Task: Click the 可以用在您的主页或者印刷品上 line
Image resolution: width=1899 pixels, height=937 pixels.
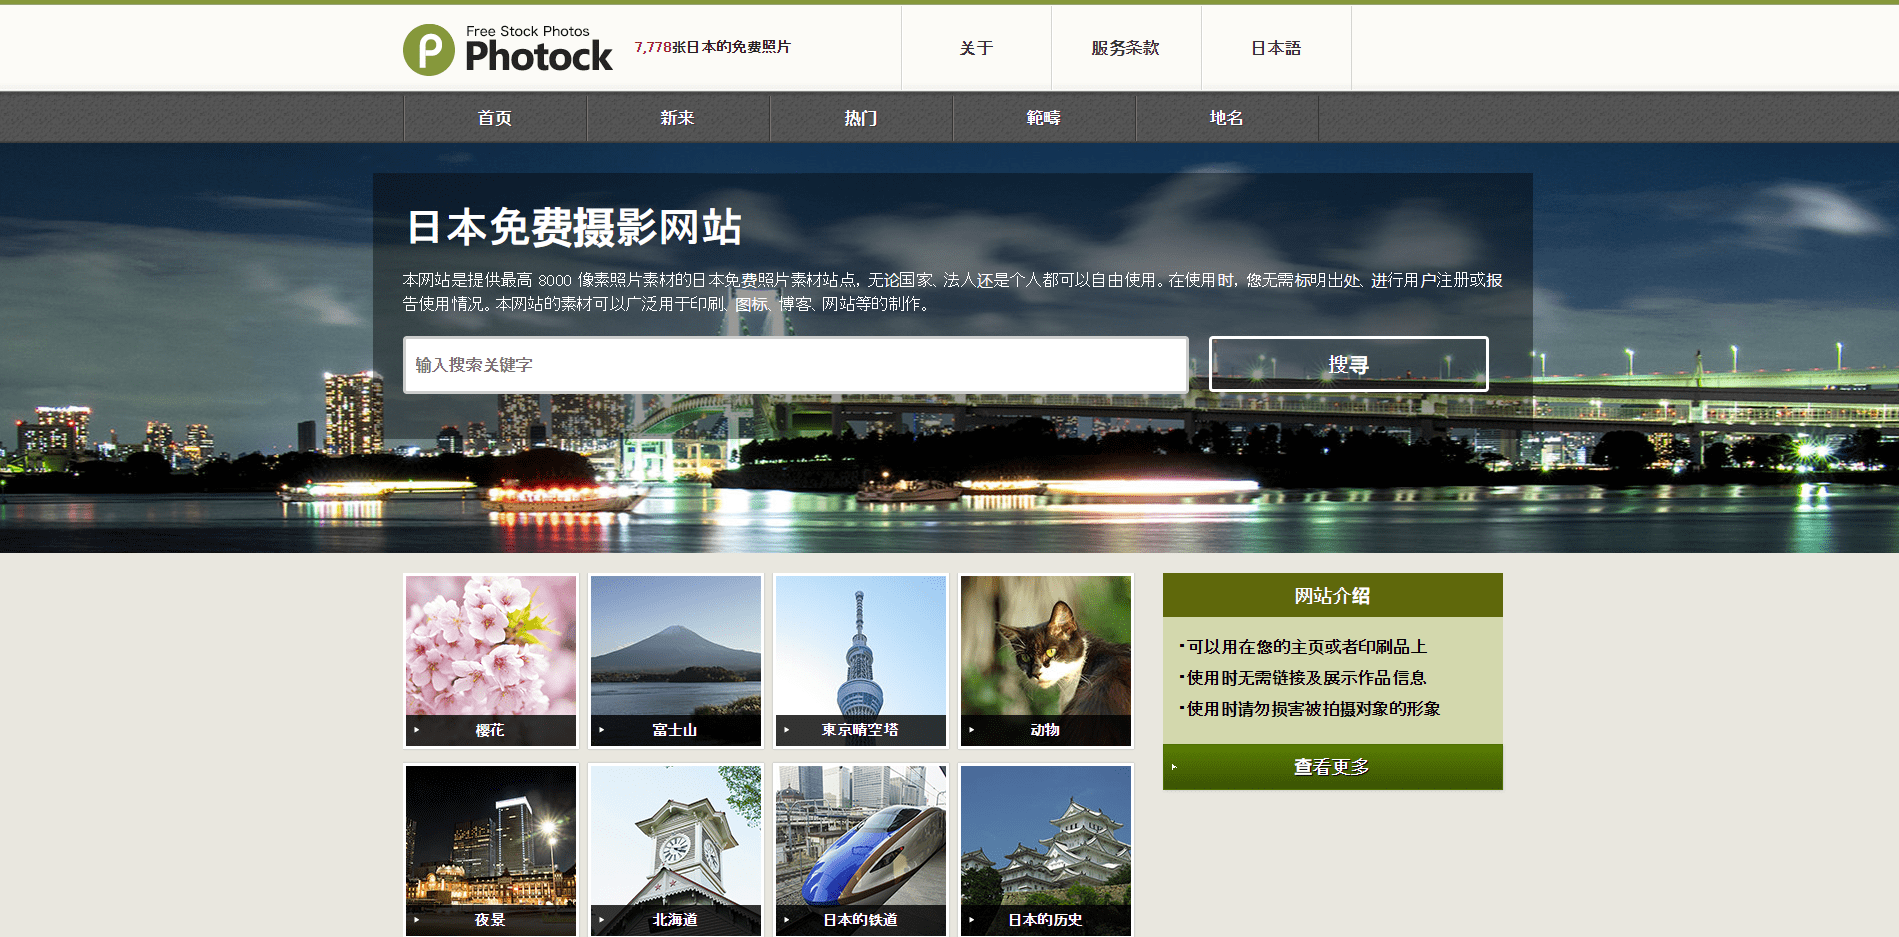Action: pyautogui.click(x=1303, y=647)
